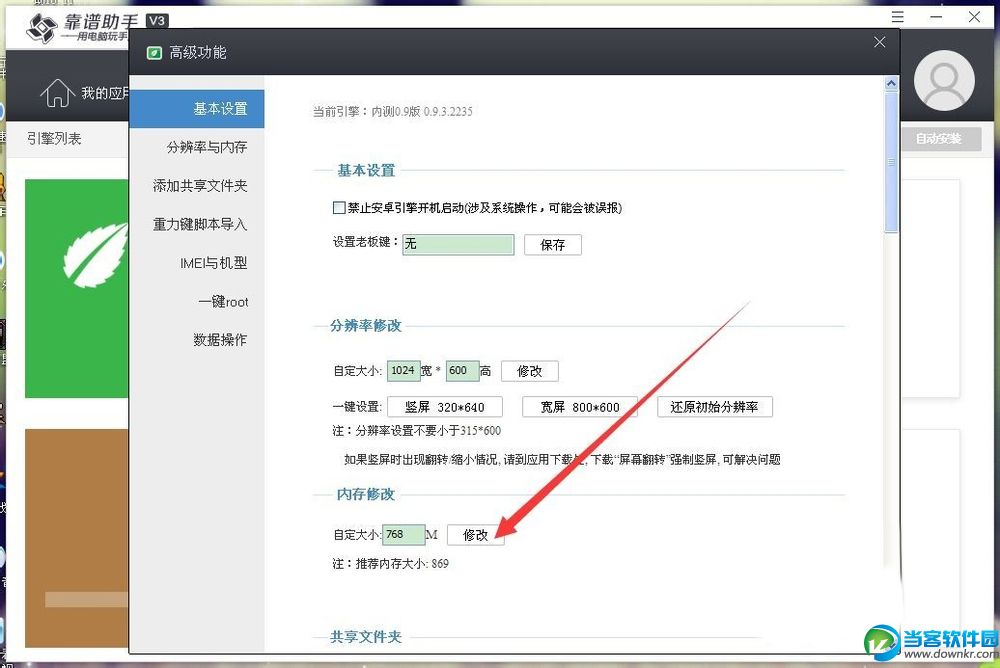Click the home icon beside 我的应用

57,93
